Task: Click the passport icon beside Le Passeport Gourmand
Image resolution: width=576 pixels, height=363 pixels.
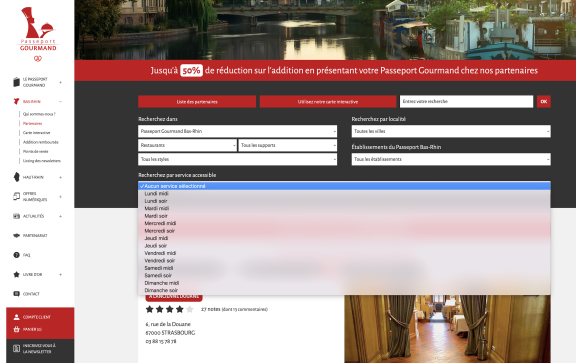Action: pos(16,82)
